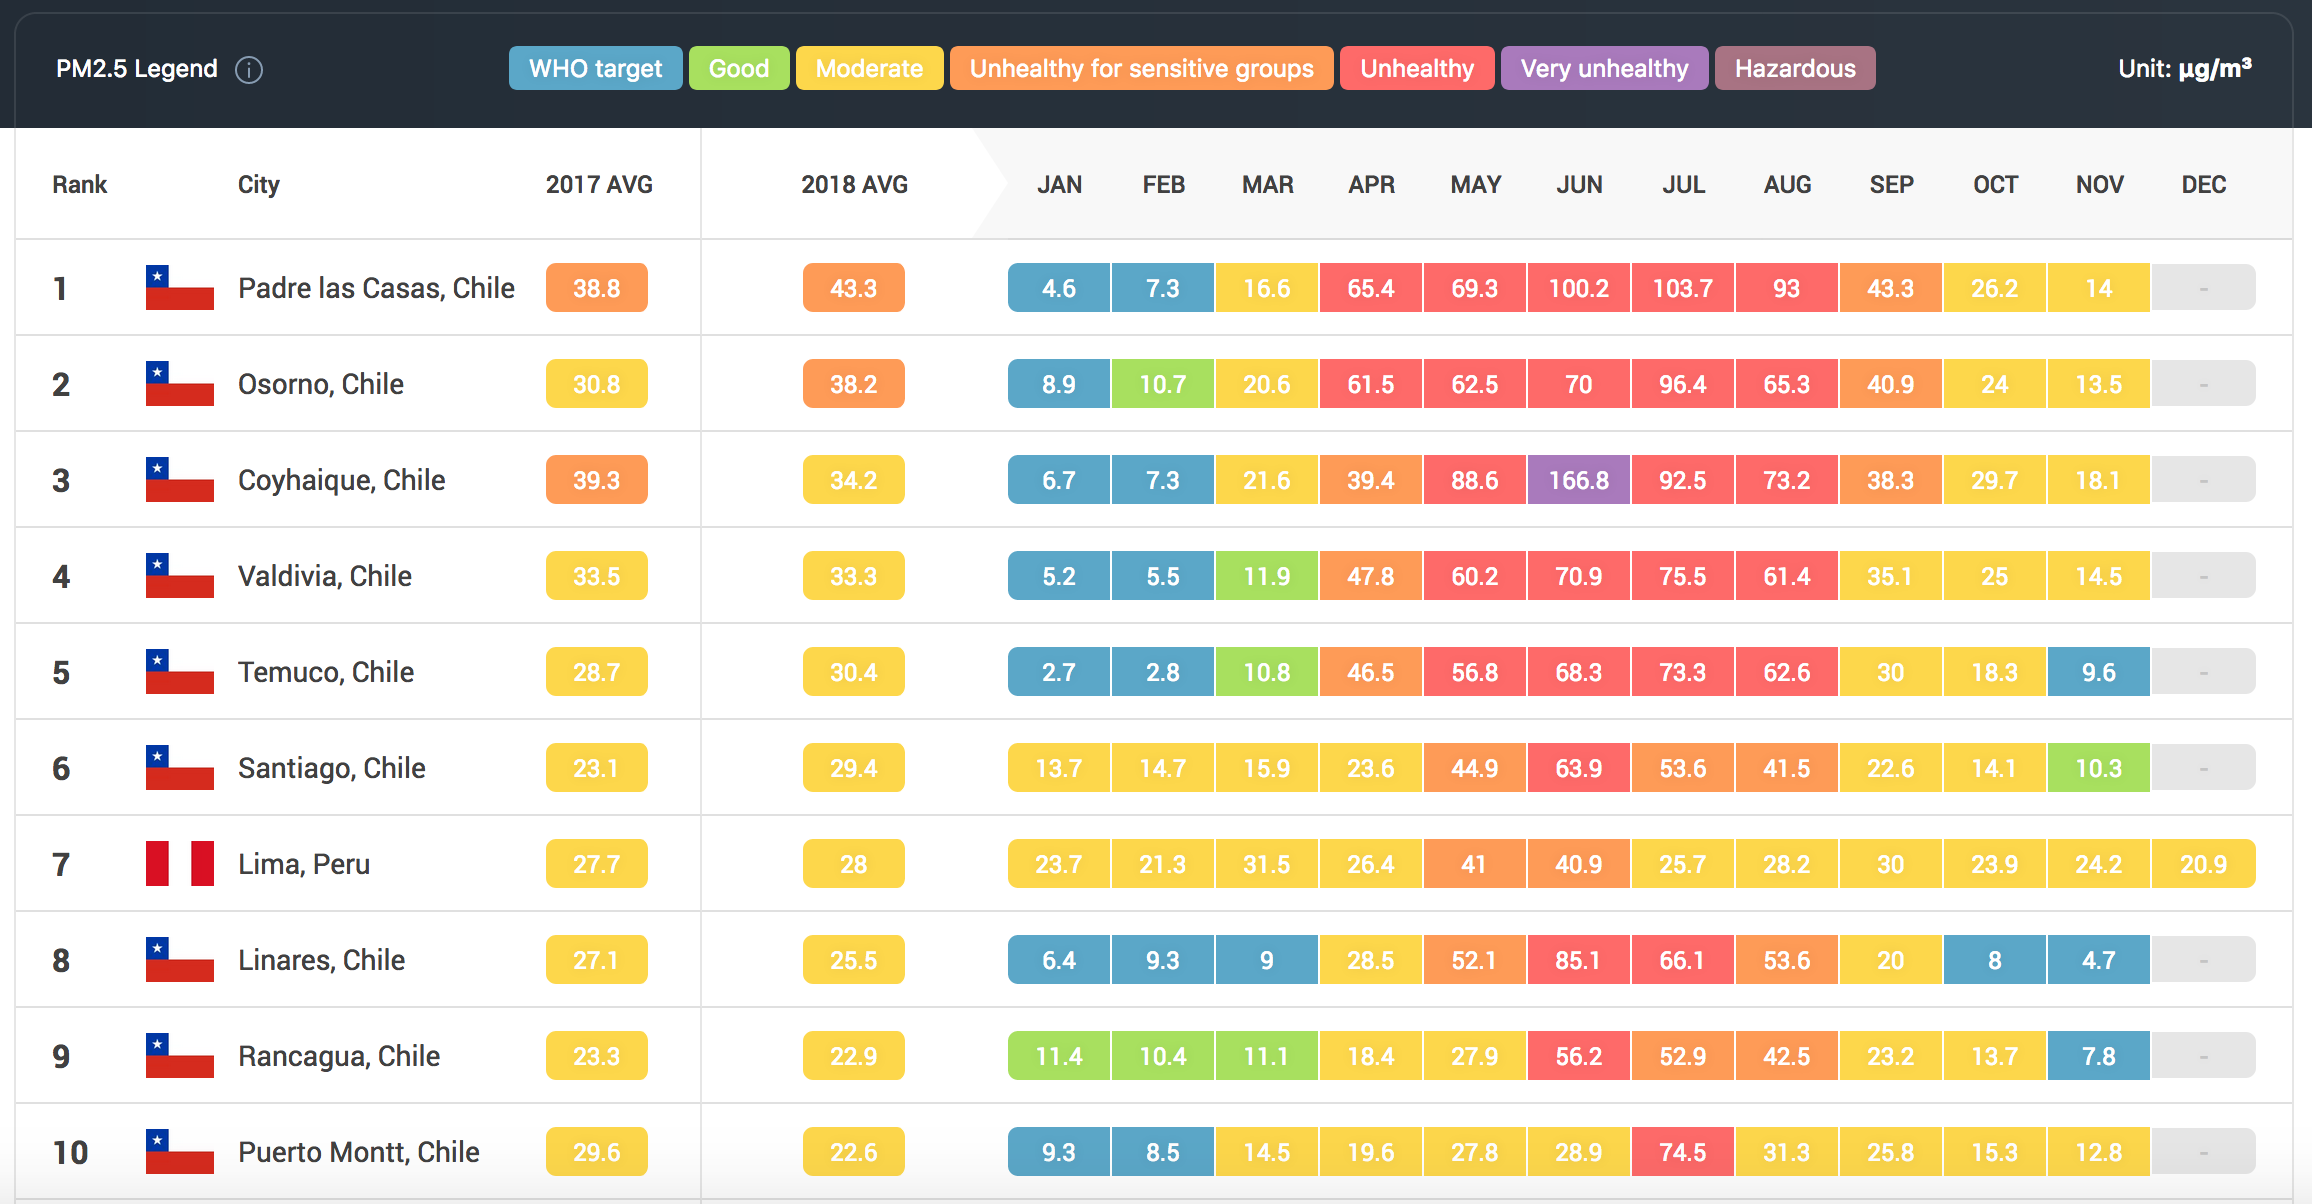Image resolution: width=2312 pixels, height=1204 pixels.
Task: Click the Chile flag beside Osorno
Action: coord(180,384)
